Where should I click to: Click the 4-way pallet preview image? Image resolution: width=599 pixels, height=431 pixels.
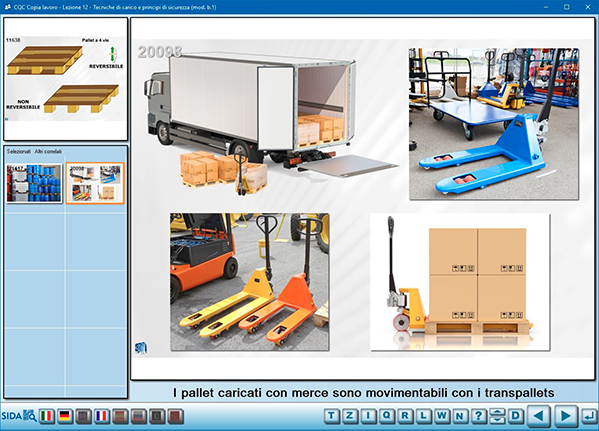pyautogui.click(x=65, y=78)
